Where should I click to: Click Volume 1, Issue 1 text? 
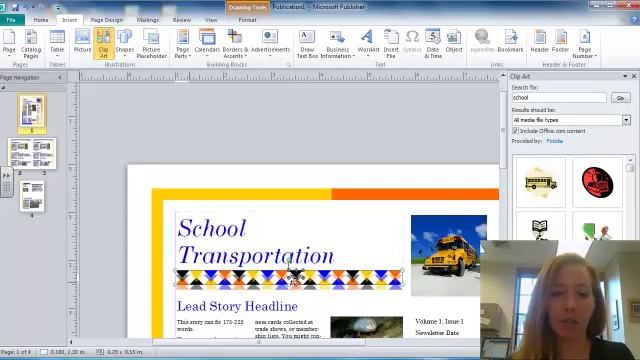tap(439, 321)
